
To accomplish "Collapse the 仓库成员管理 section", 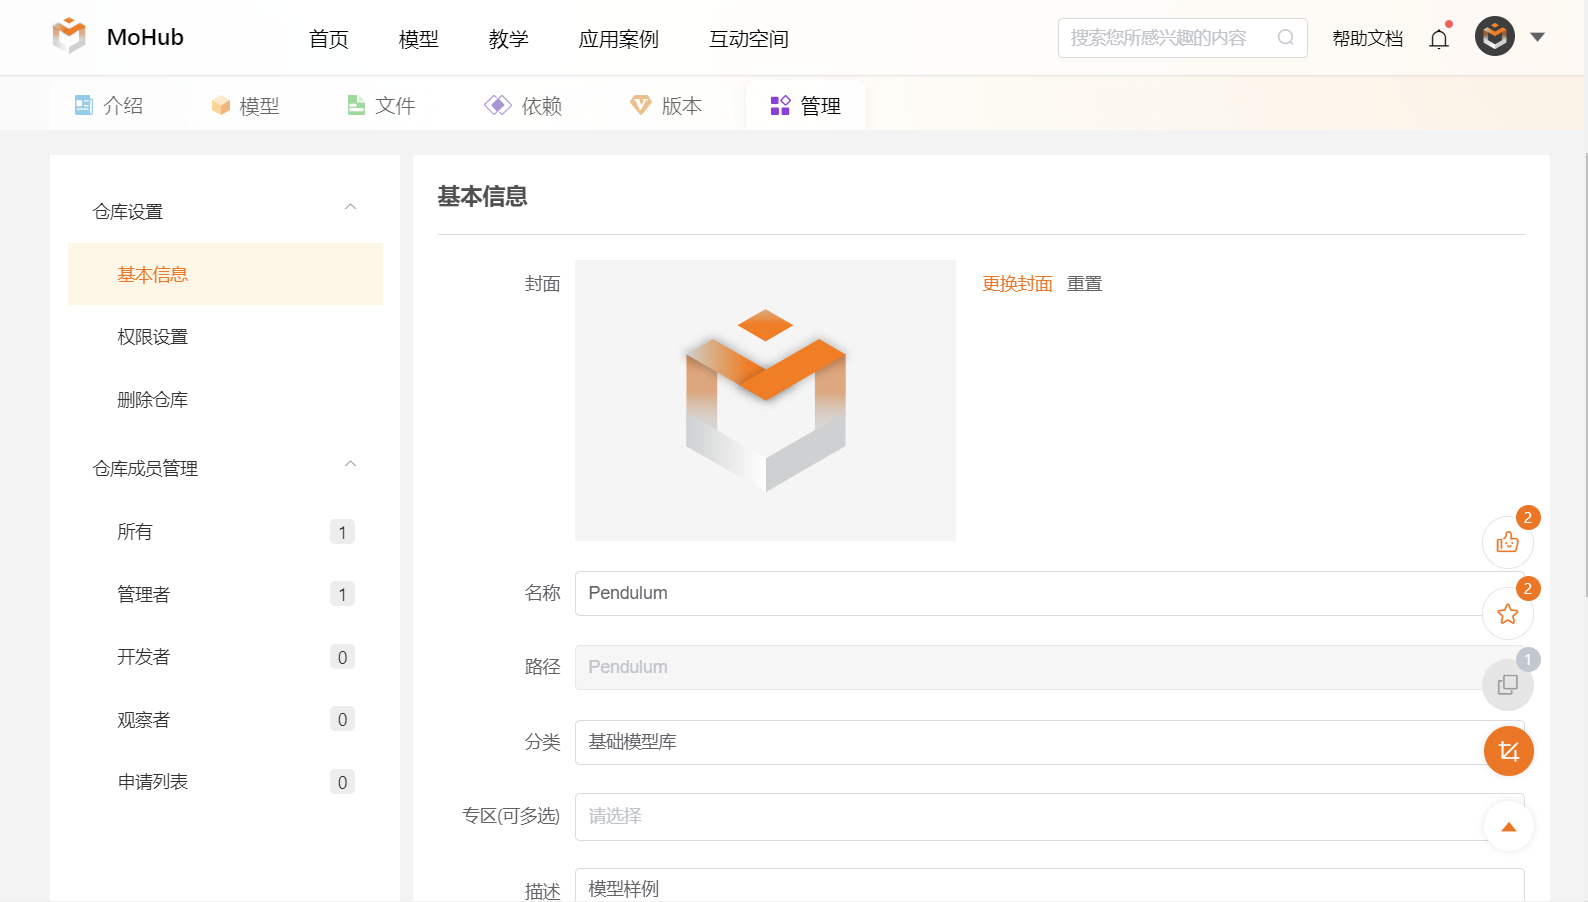I will pos(350,465).
